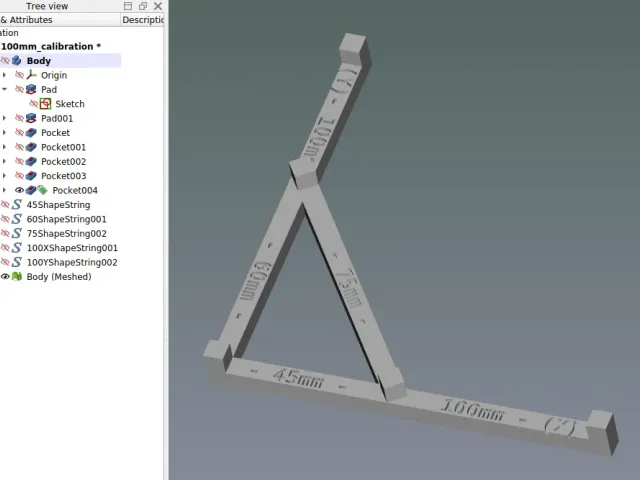Viewport: 640px width, 480px height.
Task: Show the hidden Body object
Action: (x=4, y=61)
